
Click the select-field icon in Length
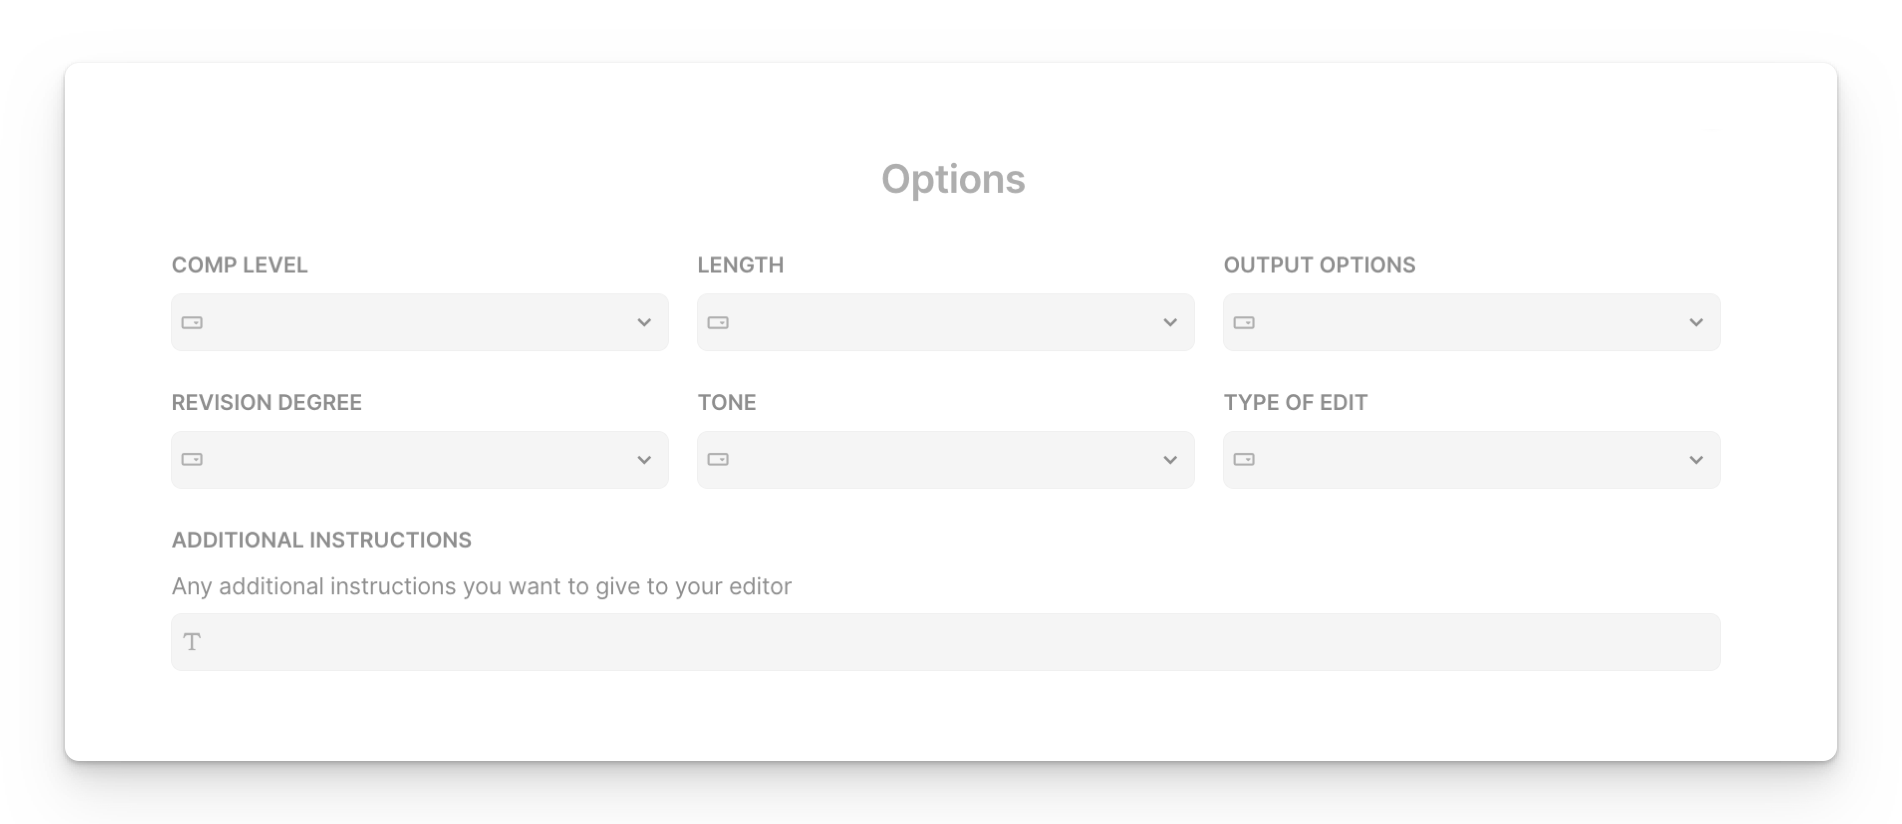[718, 322]
